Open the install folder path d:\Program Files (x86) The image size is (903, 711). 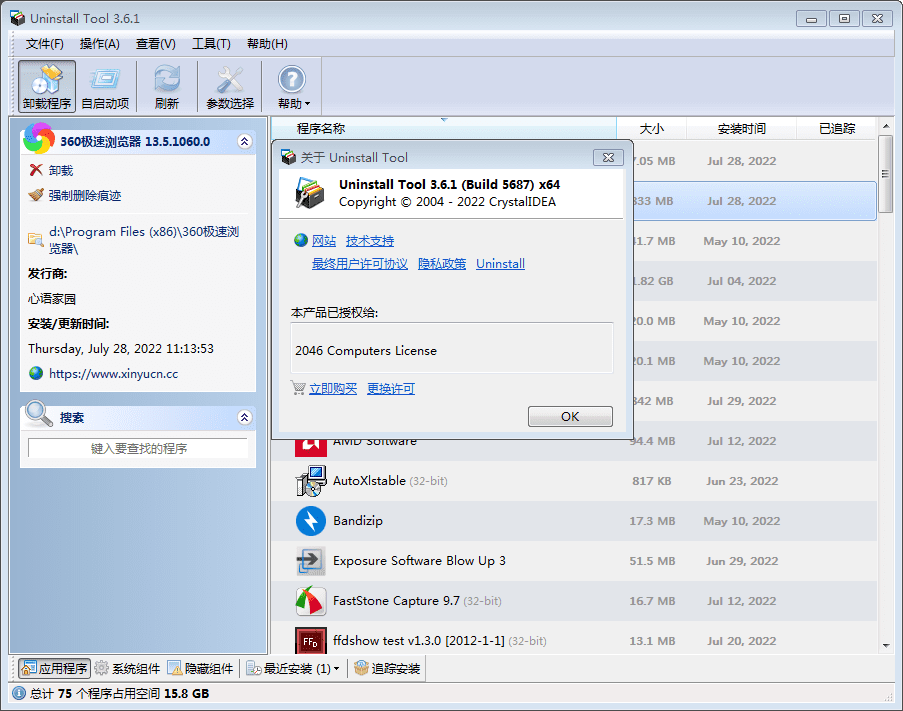click(134, 240)
